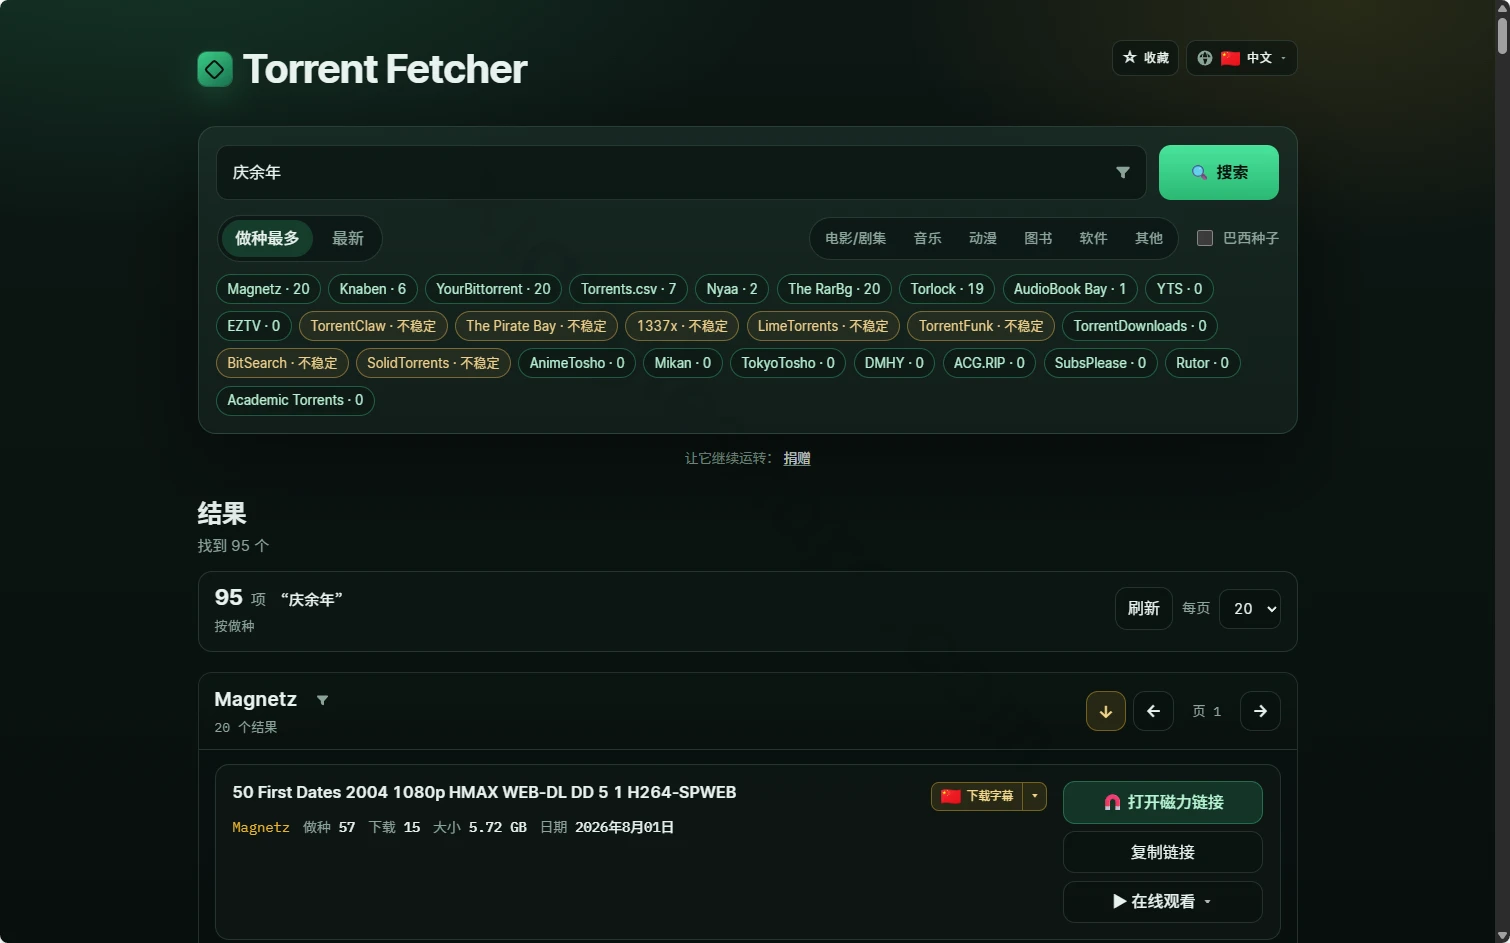Click the 1337x · 不稳定 chip
Viewport: 1510px width, 943px height.
pyautogui.click(x=682, y=326)
